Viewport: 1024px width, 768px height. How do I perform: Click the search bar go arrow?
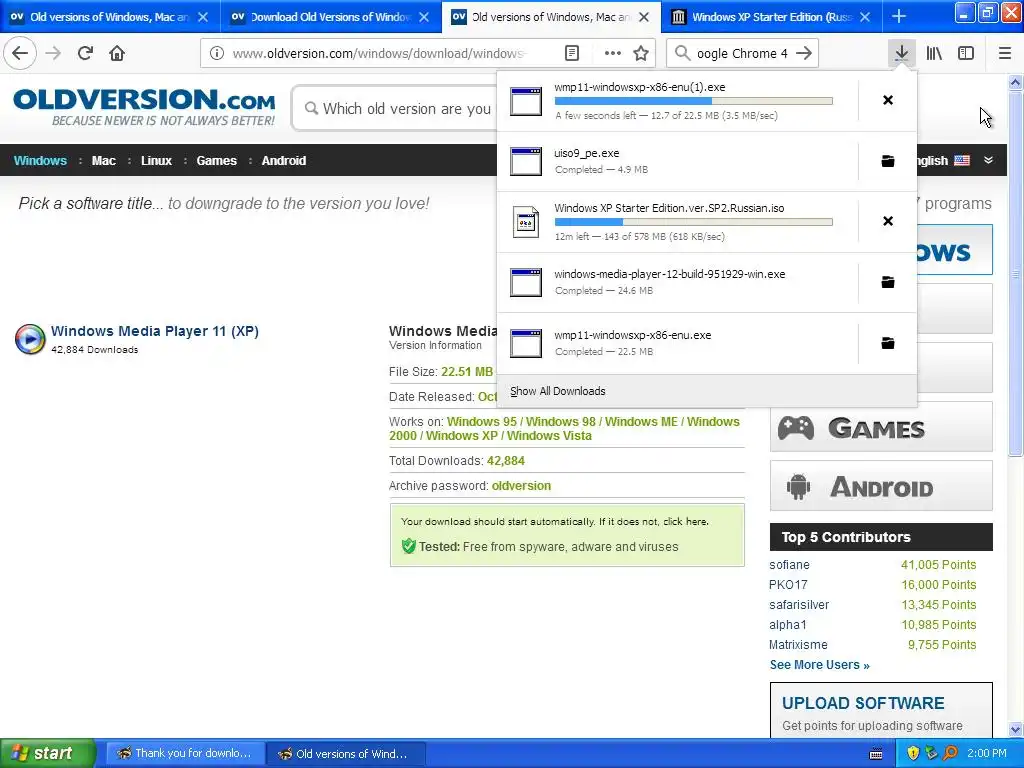804,53
